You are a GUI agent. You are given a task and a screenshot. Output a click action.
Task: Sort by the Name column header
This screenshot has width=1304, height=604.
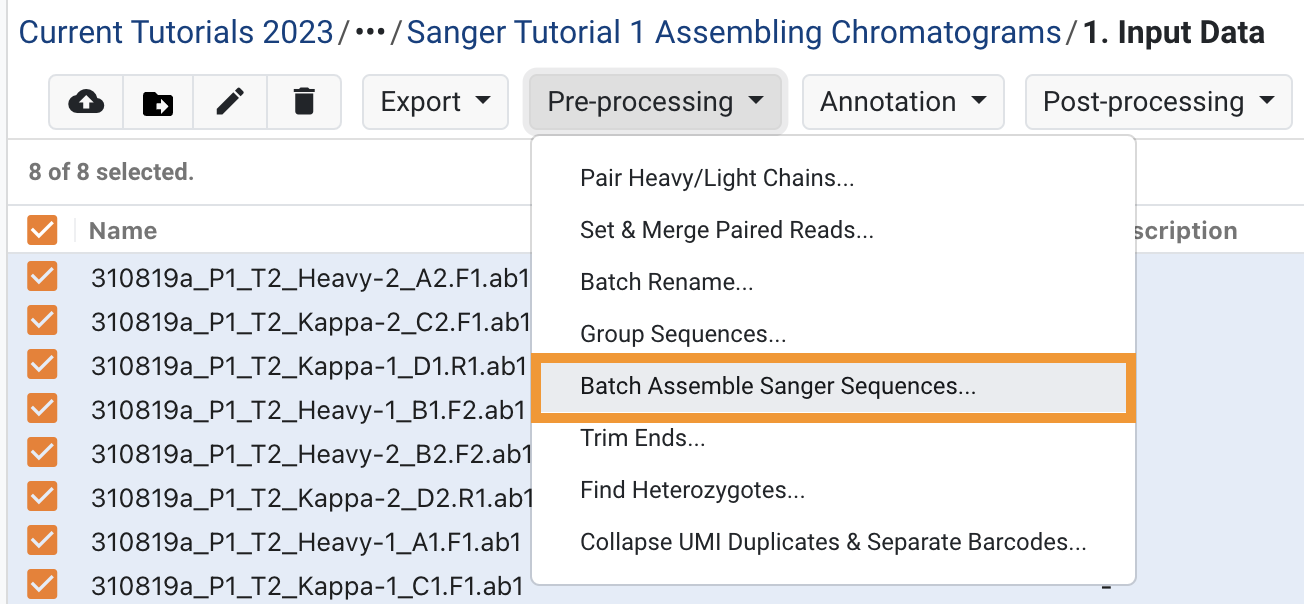pyautogui.click(x=123, y=231)
